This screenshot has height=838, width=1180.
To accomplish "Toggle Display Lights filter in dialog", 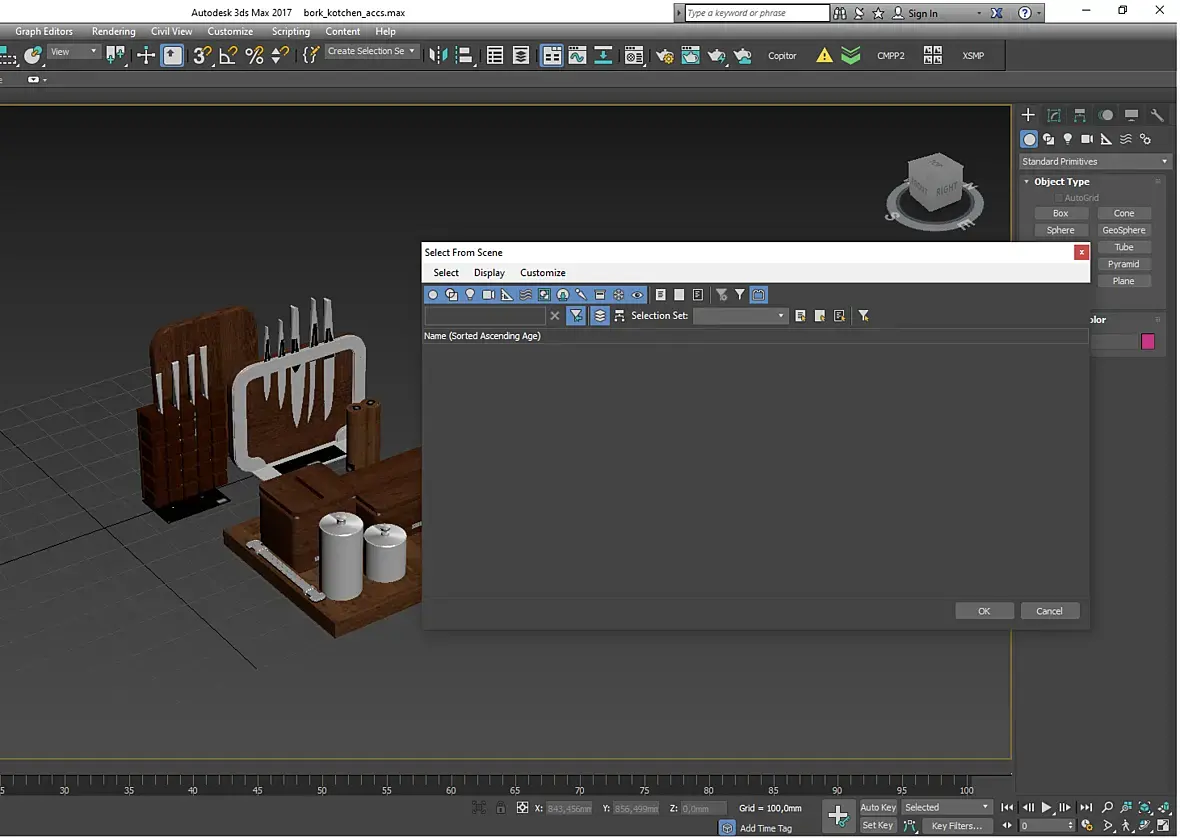I will 470,295.
